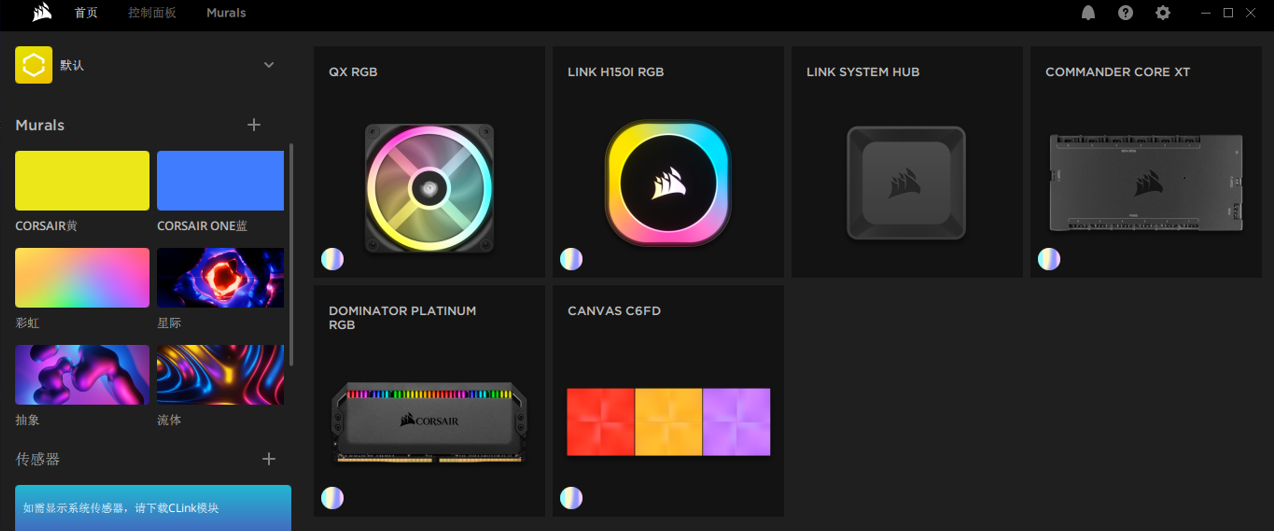
Task: Click the LINK H150I RGB title
Action: coord(616,72)
